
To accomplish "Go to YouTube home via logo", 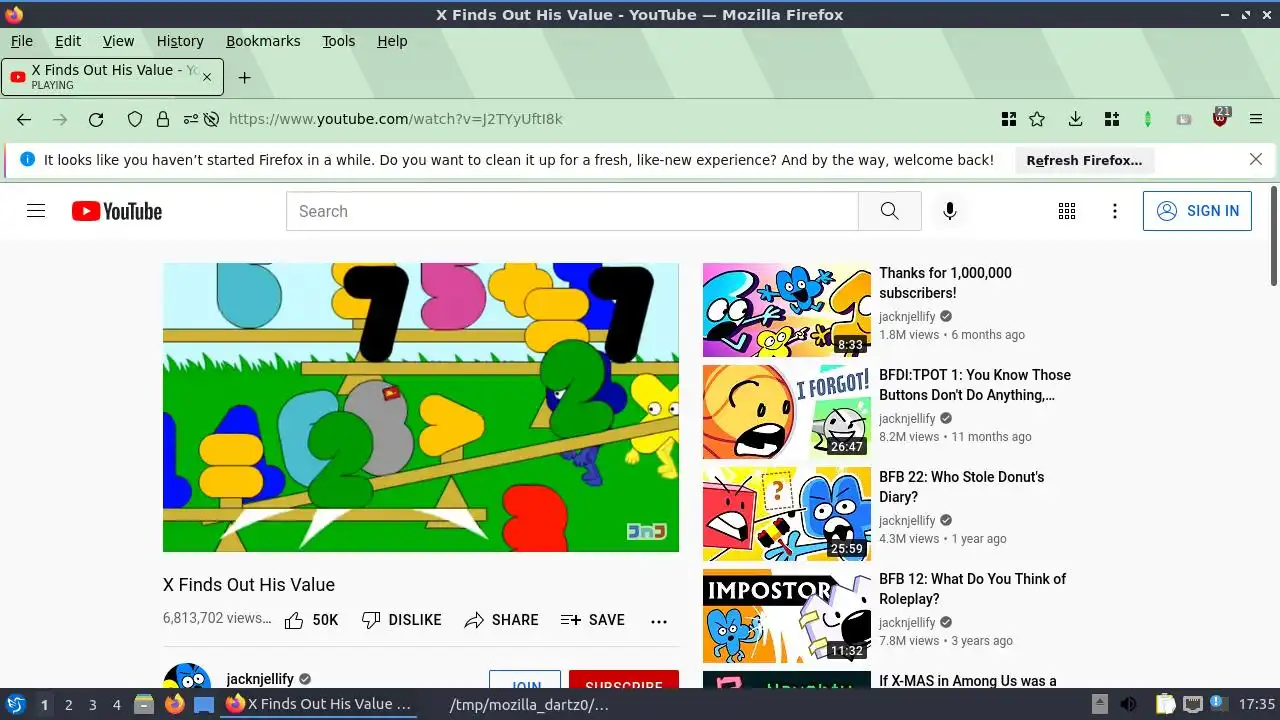I will pyautogui.click(x=117, y=211).
